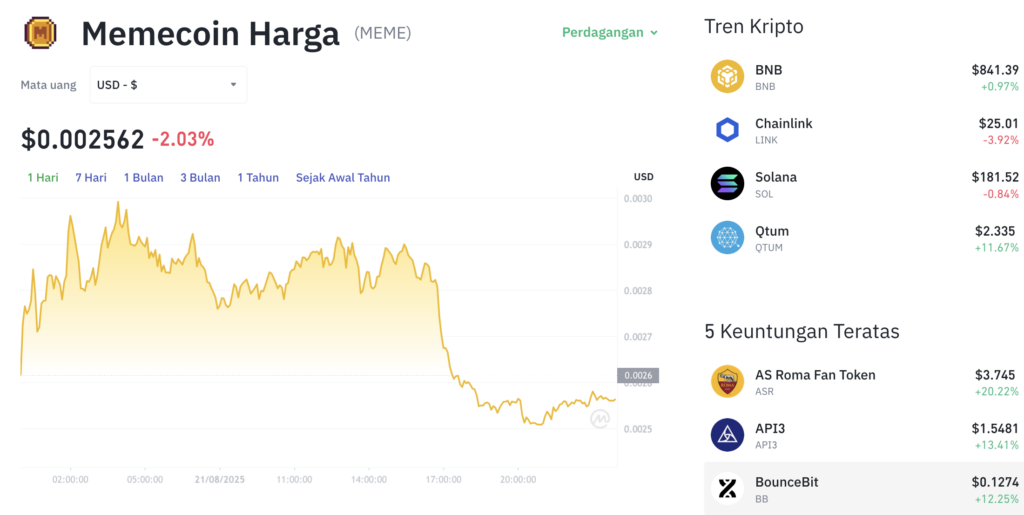Select the 1 Hari time range
1024x515 pixels.
[43, 178]
